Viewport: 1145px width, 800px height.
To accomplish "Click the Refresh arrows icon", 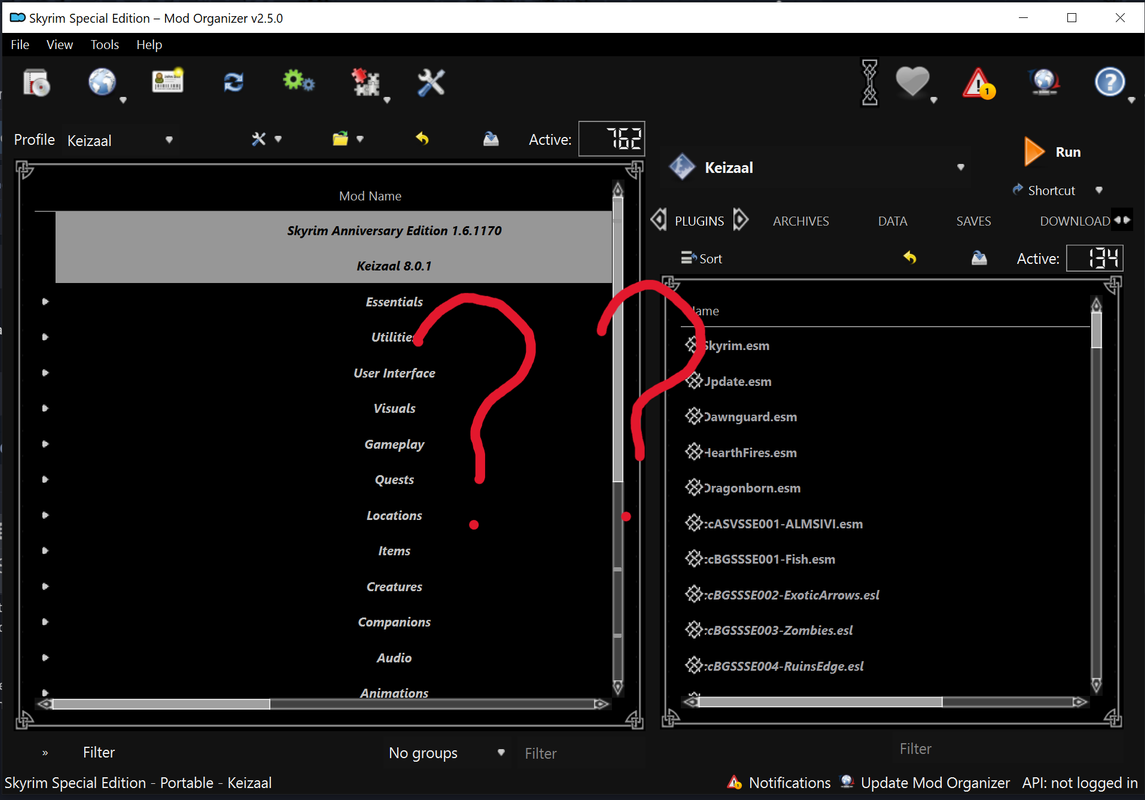I will (x=234, y=82).
